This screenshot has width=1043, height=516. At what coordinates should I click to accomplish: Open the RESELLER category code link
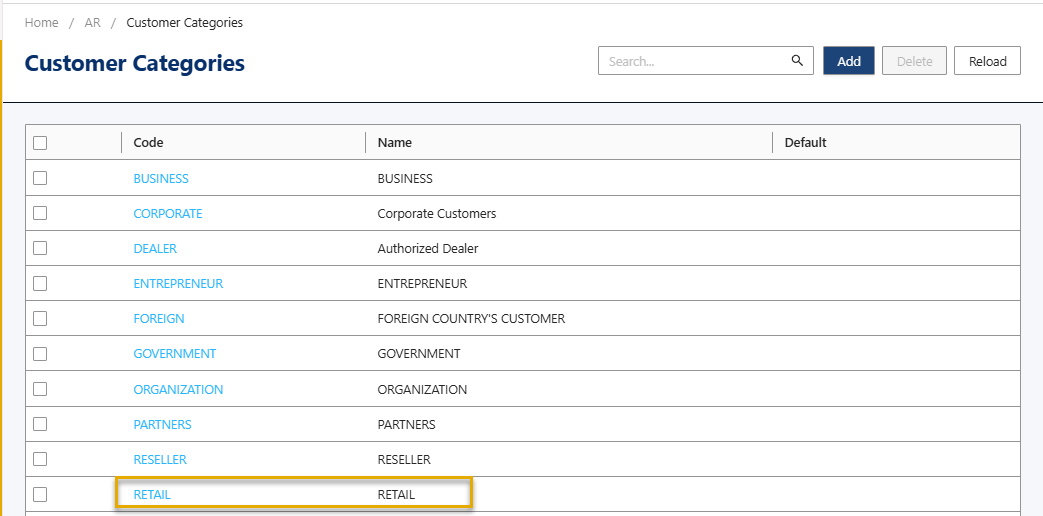tap(160, 460)
